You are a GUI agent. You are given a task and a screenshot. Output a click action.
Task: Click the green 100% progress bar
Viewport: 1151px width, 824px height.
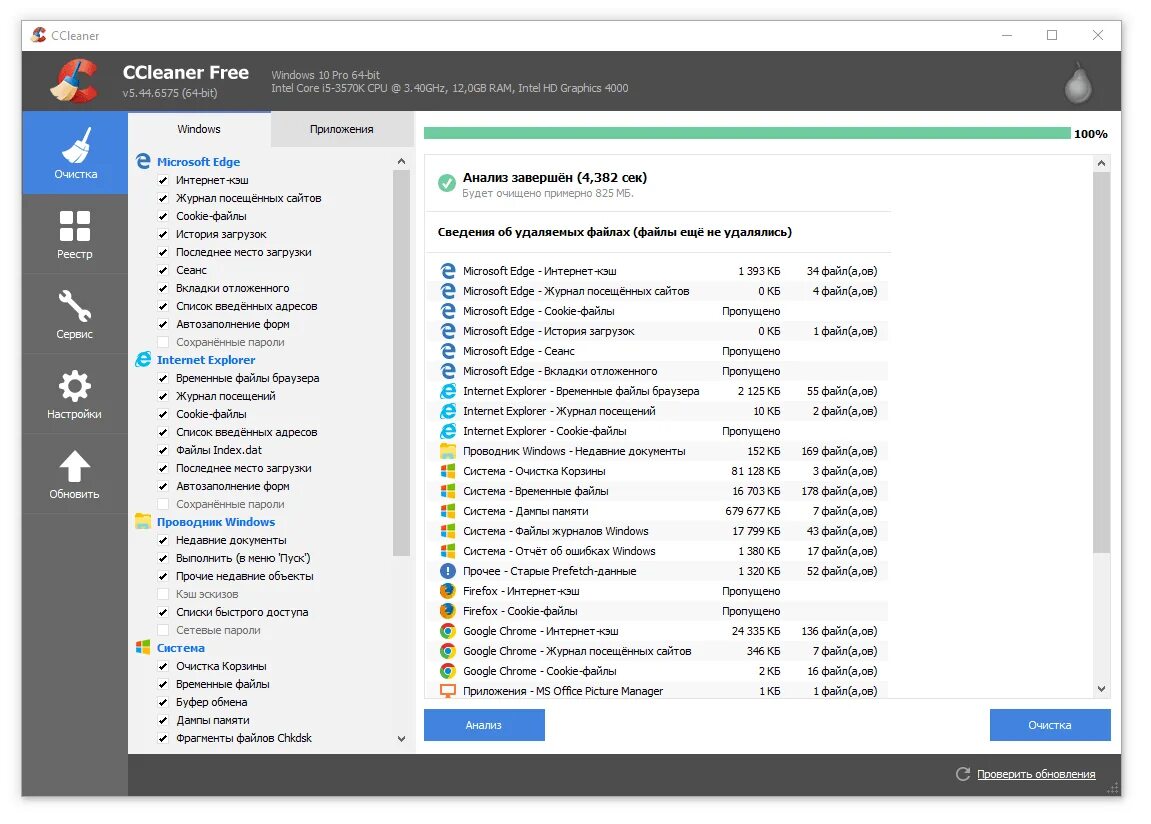click(747, 133)
